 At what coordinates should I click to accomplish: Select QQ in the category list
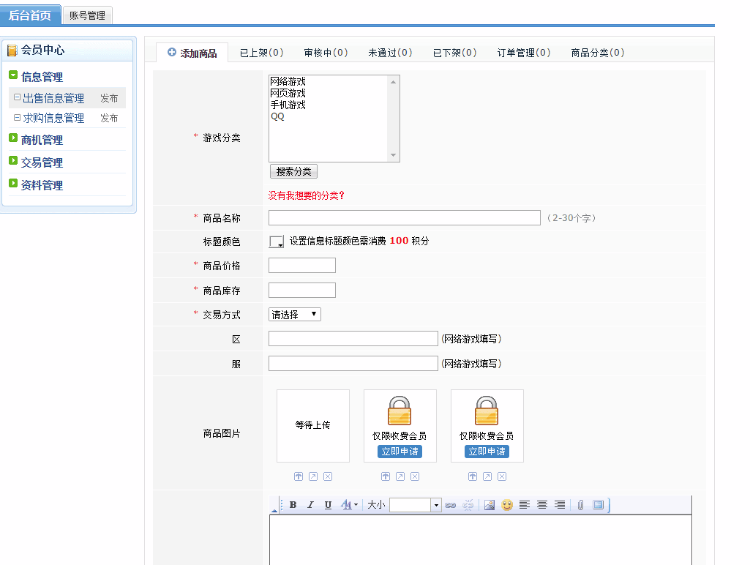(277, 116)
